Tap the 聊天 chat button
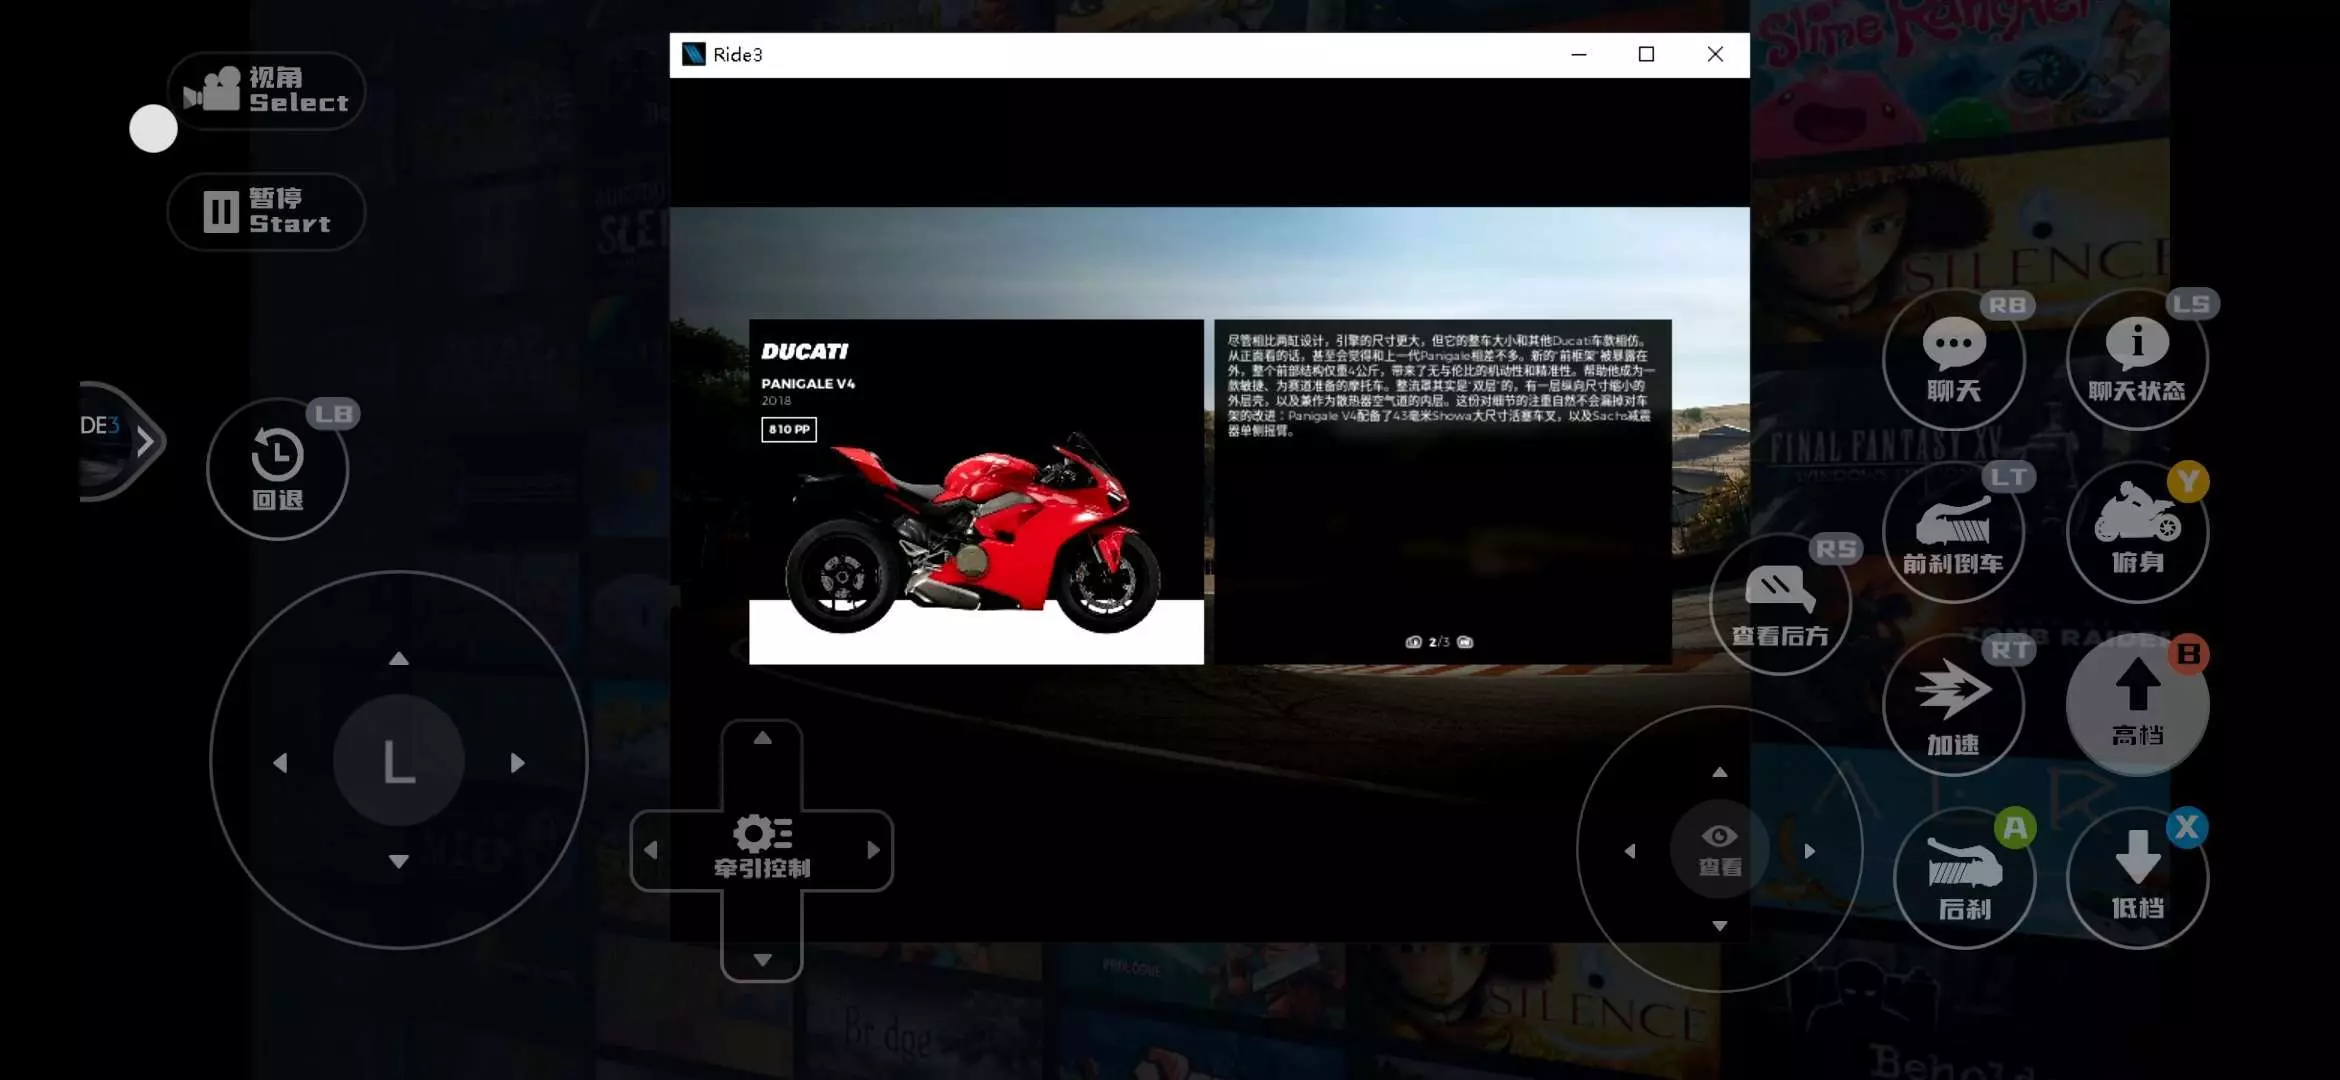The height and width of the screenshot is (1080, 2340). 1953,360
